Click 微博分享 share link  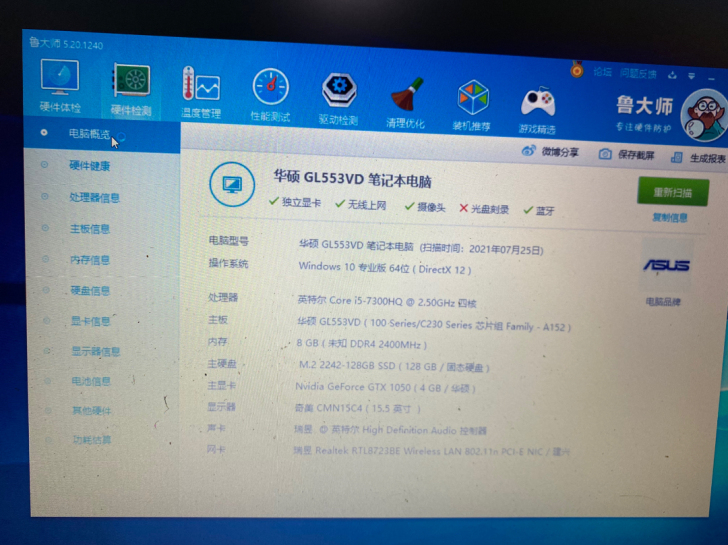coord(560,152)
